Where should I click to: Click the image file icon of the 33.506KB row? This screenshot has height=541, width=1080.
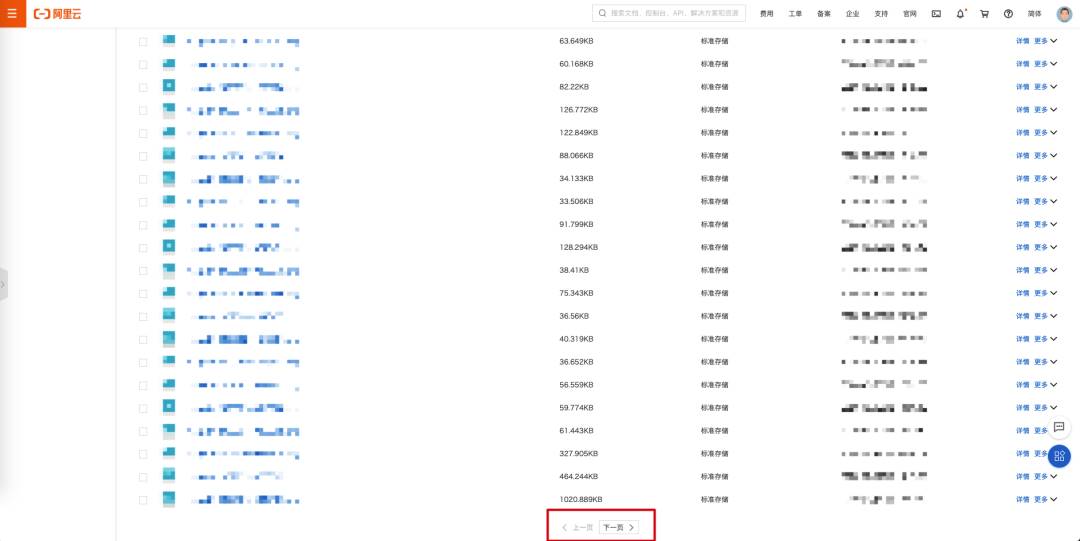(x=169, y=201)
